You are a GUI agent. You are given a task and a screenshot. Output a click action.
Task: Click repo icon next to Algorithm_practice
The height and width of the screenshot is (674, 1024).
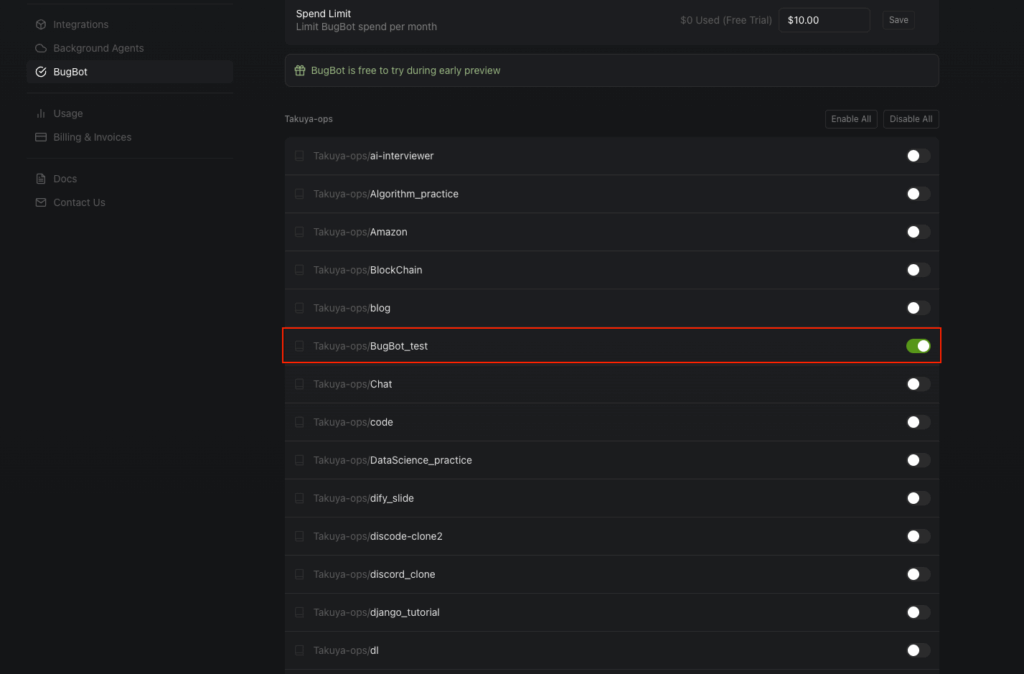[x=299, y=194]
